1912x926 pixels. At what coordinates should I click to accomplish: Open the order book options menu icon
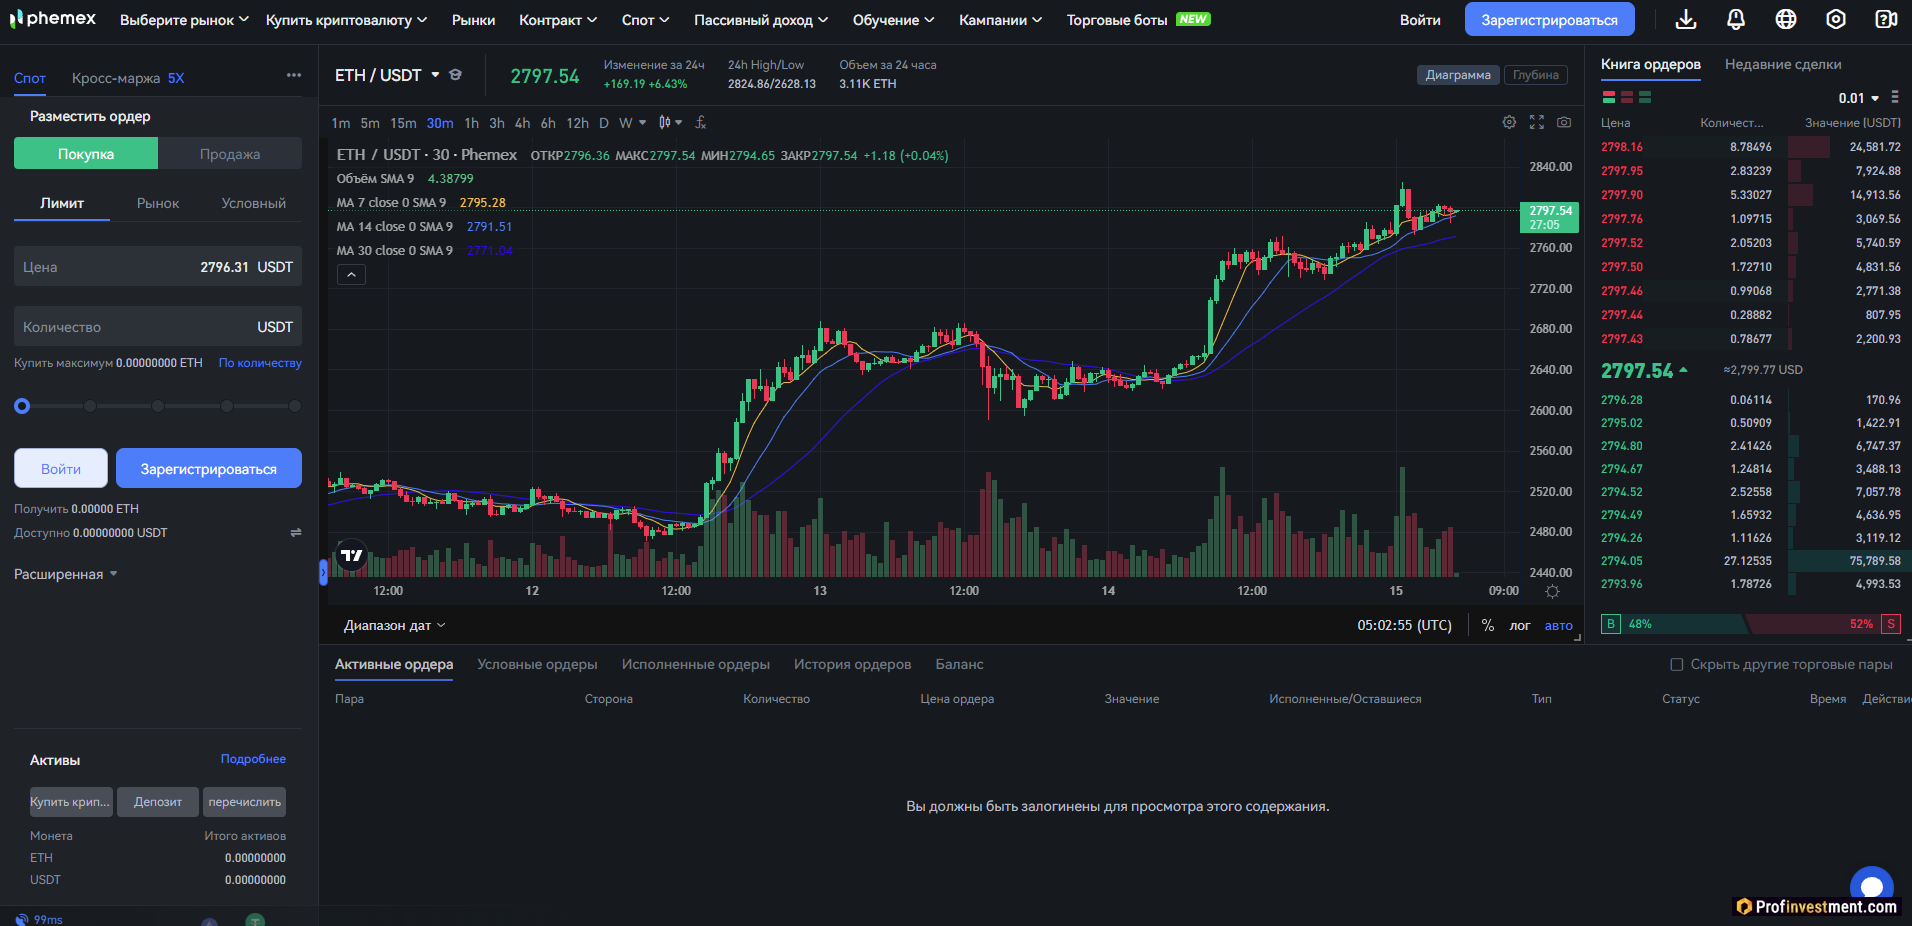click(x=1895, y=97)
